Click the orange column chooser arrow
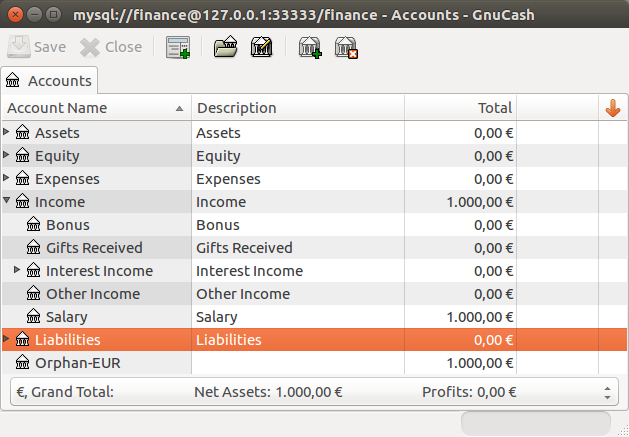Screen dimensions: 629x437 point(613,108)
